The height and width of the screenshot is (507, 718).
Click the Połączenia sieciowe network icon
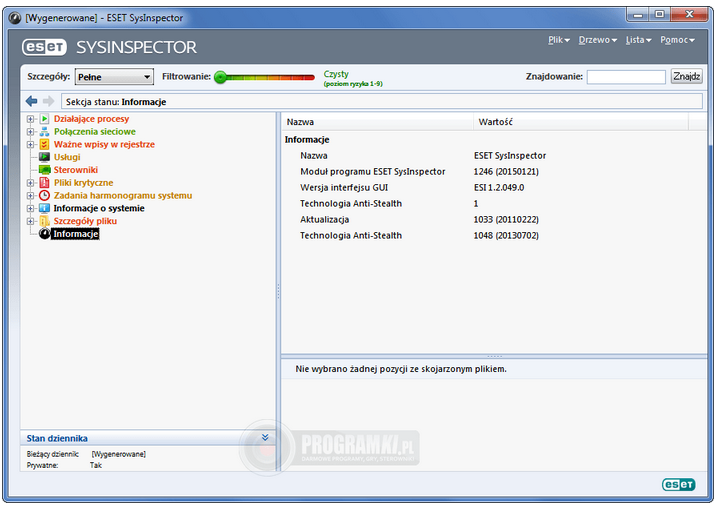point(44,132)
